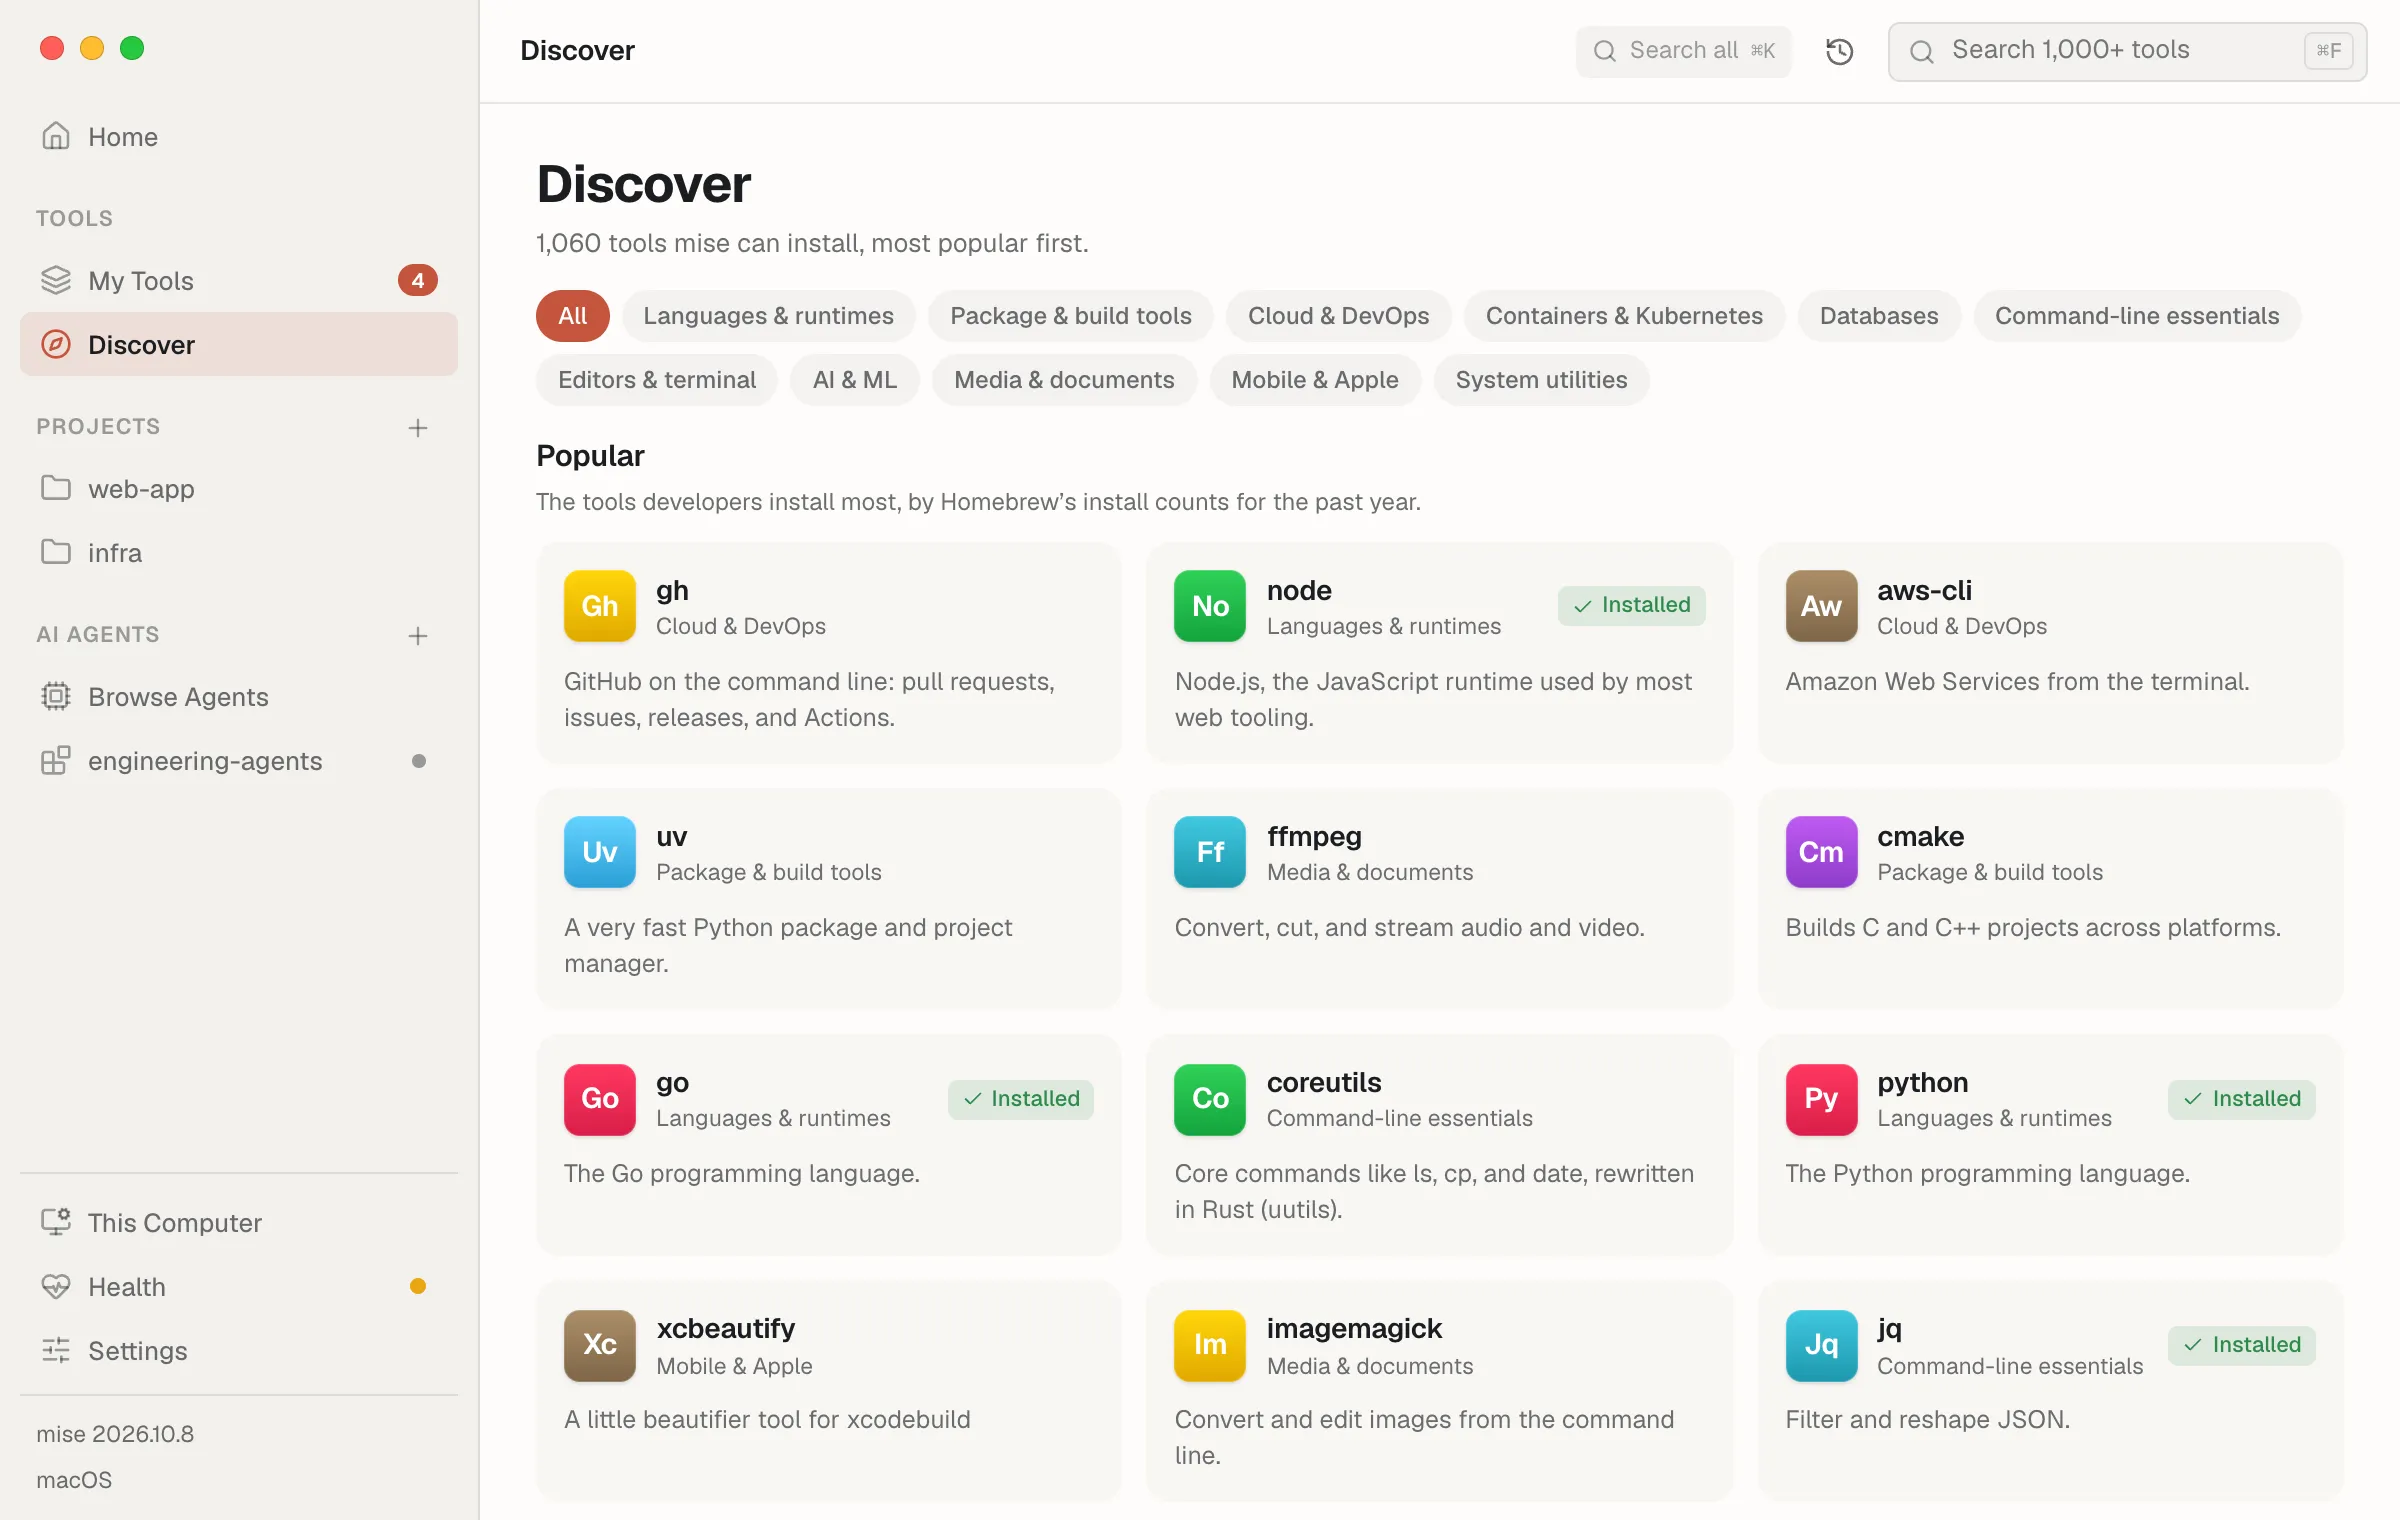The height and width of the screenshot is (1520, 2400).
Task: Click the ffmpeg Ff icon
Action: pyautogui.click(x=1210, y=852)
